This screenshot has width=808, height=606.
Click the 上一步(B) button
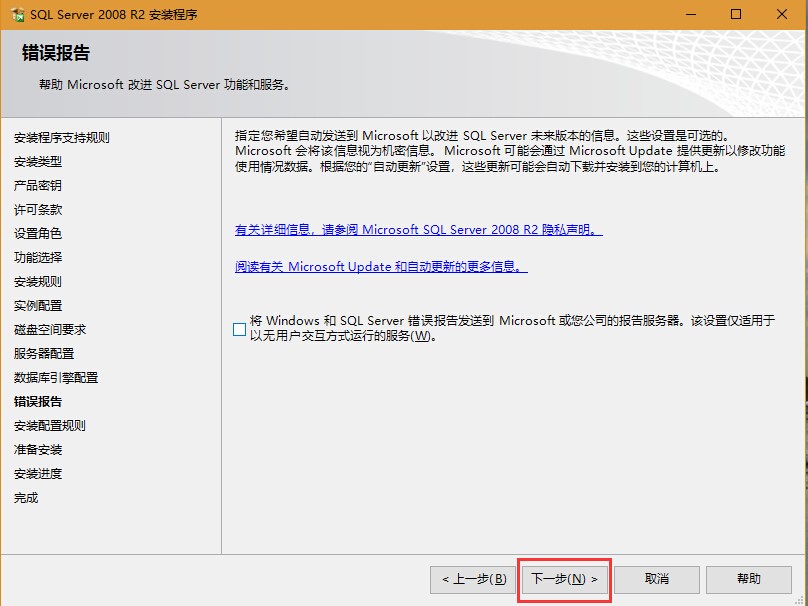click(x=472, y=579)
